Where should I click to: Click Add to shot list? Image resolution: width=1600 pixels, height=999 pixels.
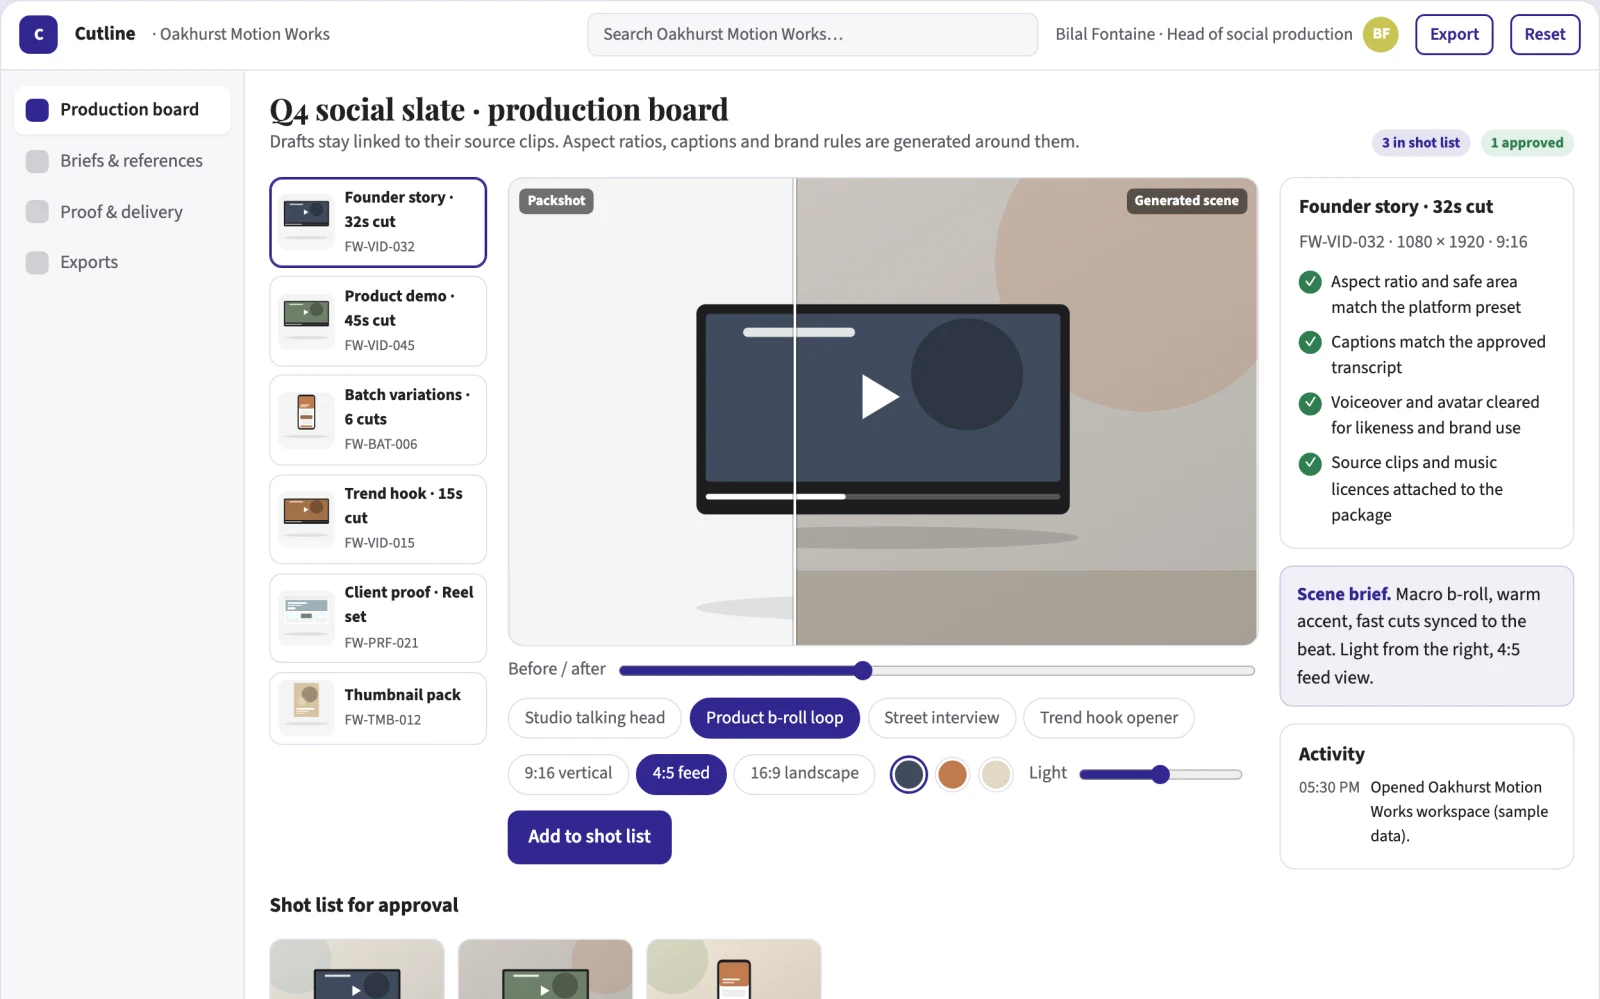tap(589, 837)
